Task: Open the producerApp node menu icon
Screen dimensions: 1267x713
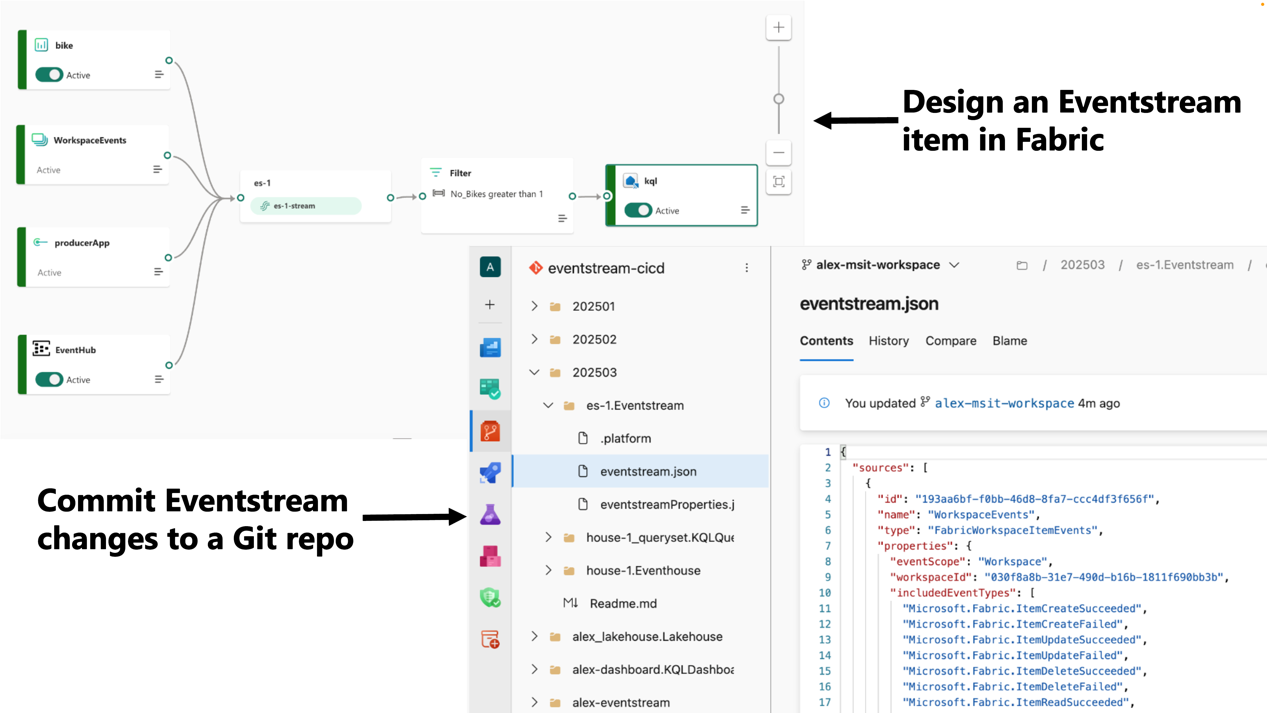Action: point(158,272)
